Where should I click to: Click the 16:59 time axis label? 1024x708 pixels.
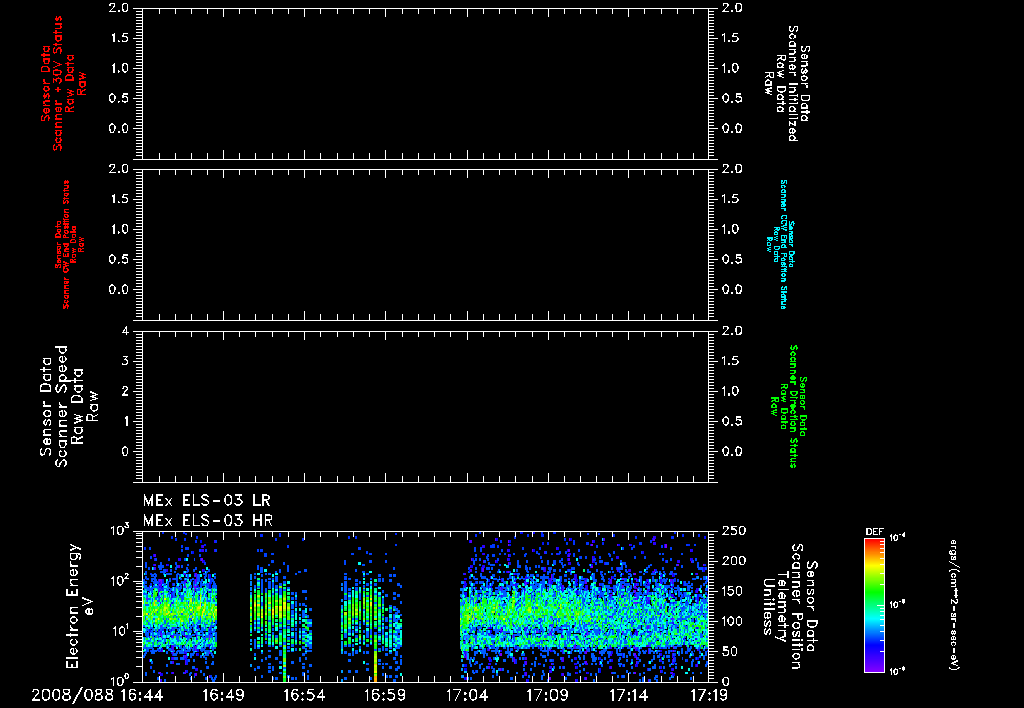coord(385,696)
